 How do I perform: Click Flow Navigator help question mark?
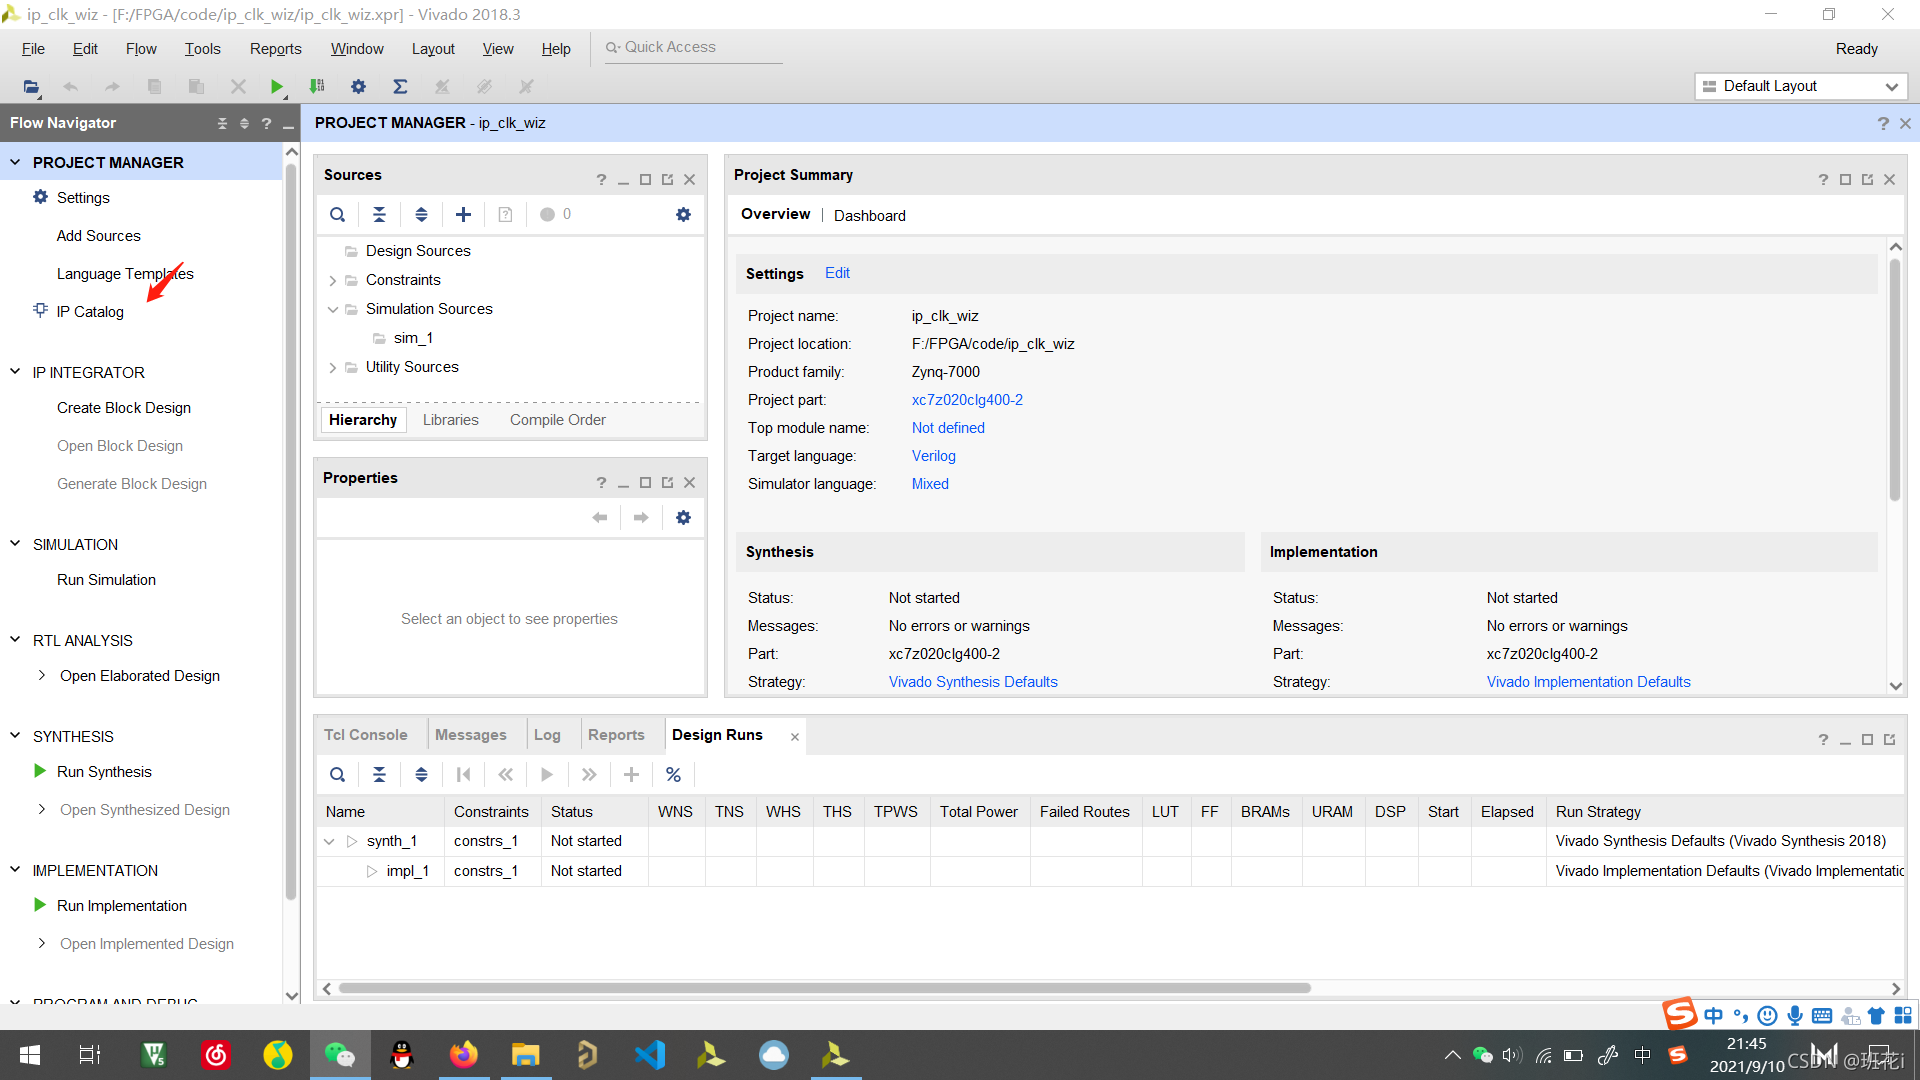click(x=266, y=123)
